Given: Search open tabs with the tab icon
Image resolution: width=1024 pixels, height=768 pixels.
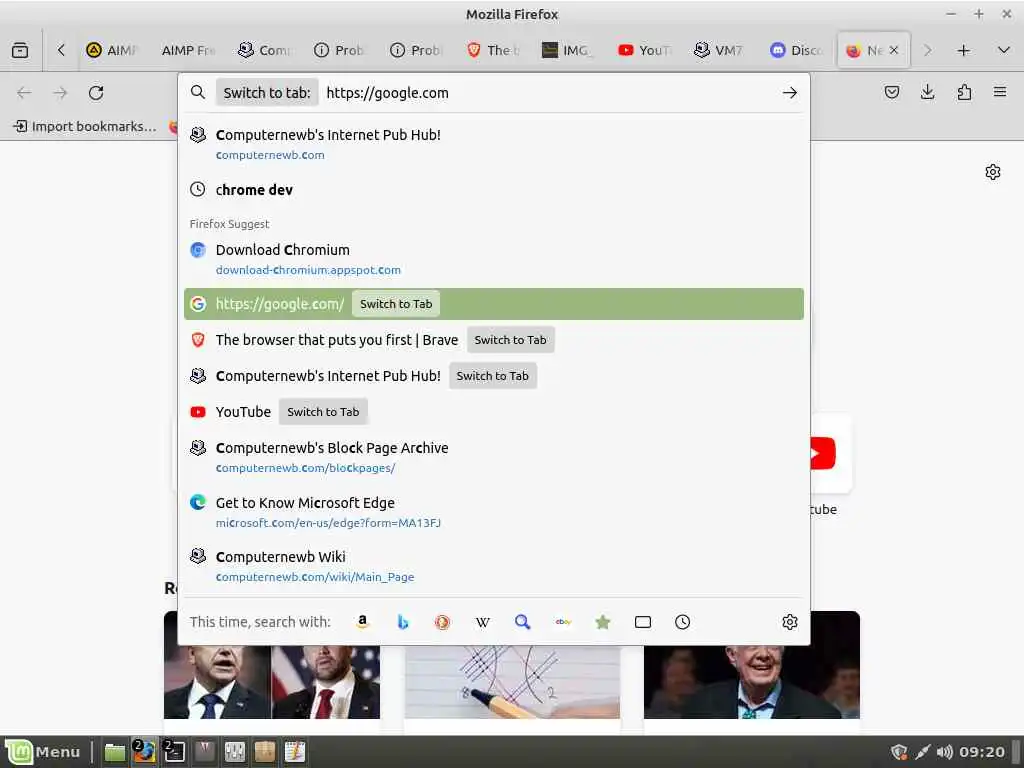Looking at the screenshot, I should [x=643, y=622].
